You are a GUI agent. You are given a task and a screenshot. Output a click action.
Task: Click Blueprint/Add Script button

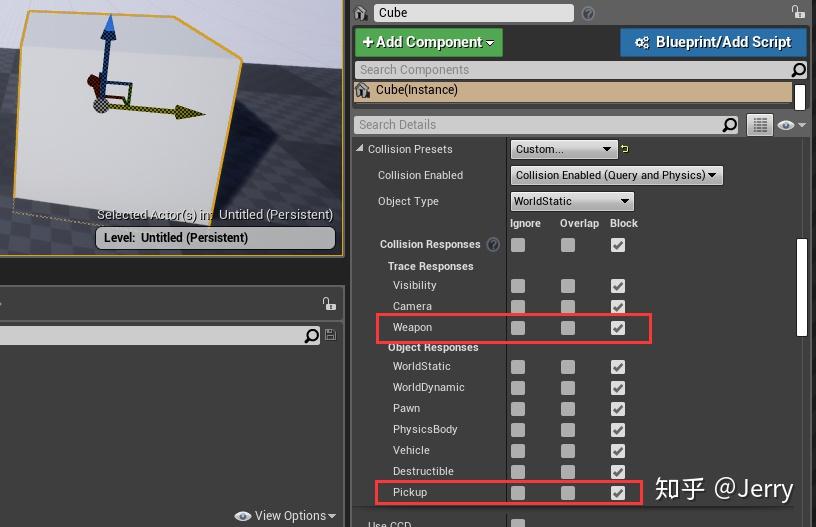[x=713, y=42]
